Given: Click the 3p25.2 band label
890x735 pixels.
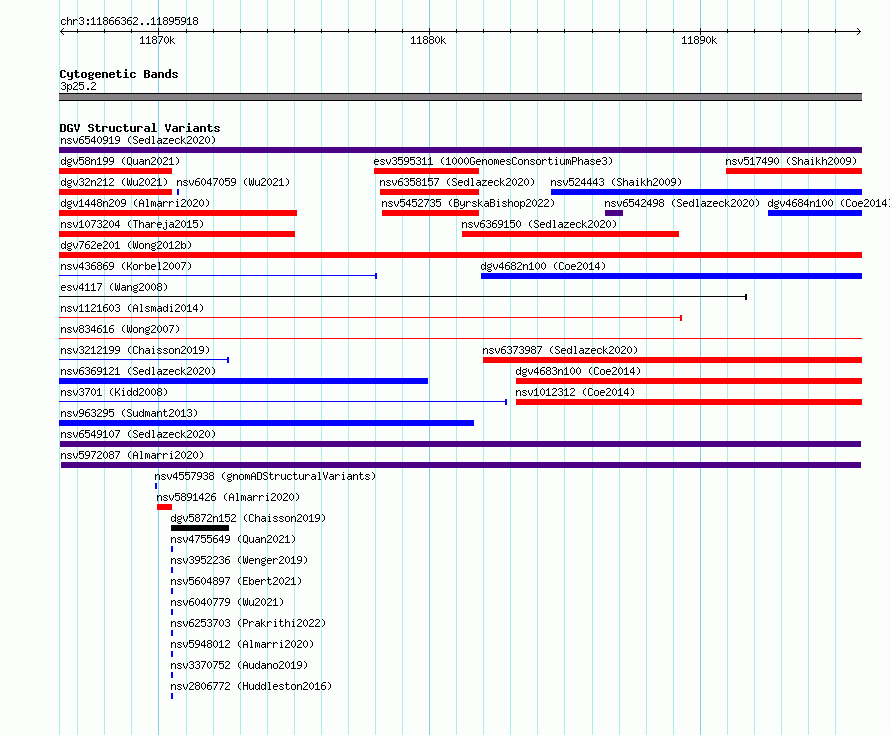Looking at the screenshot, I should point(78,86).
